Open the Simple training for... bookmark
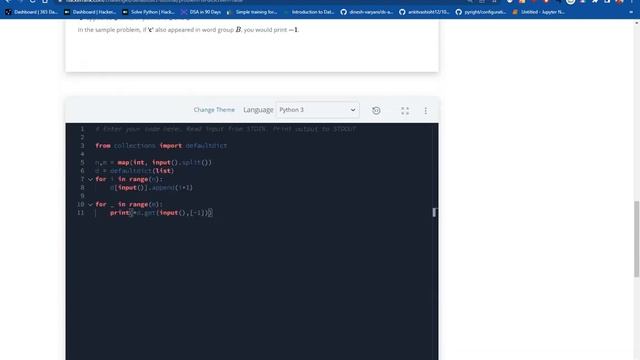Image resolution: width=640 pixels, height=360 pixels. pyautogui.click(x=252, y=12)
